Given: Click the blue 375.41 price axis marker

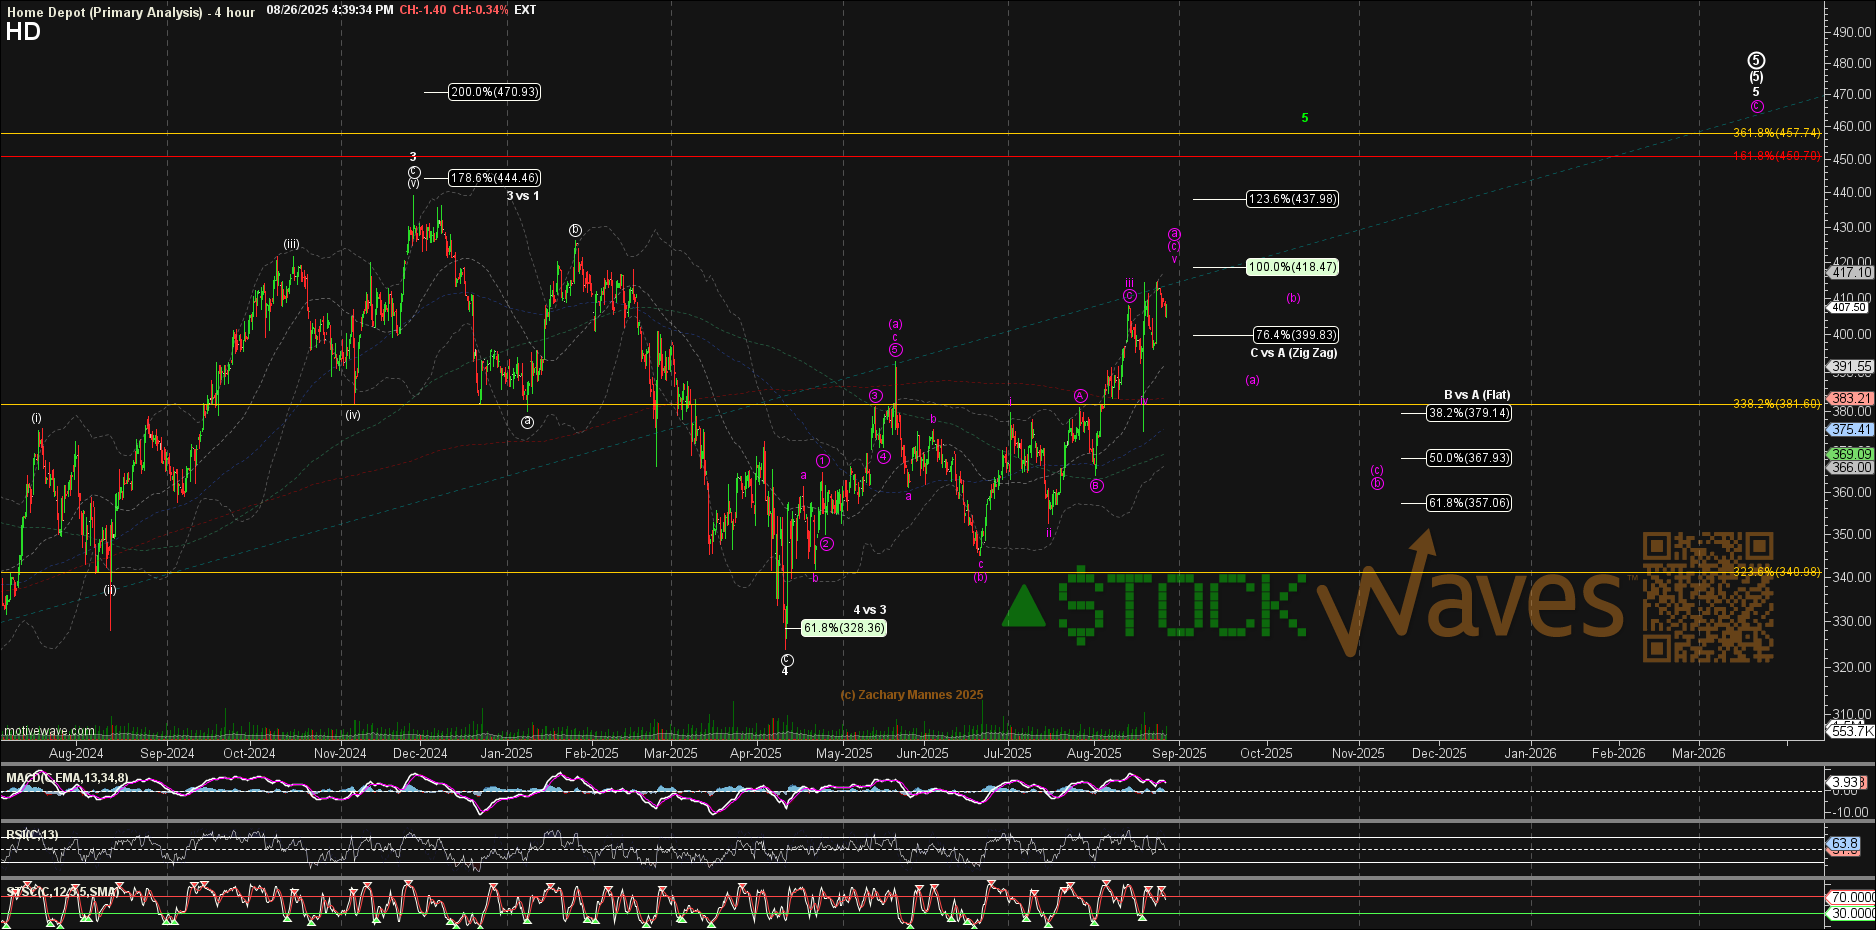Looking at the screenshot, I should [1851, 429].
